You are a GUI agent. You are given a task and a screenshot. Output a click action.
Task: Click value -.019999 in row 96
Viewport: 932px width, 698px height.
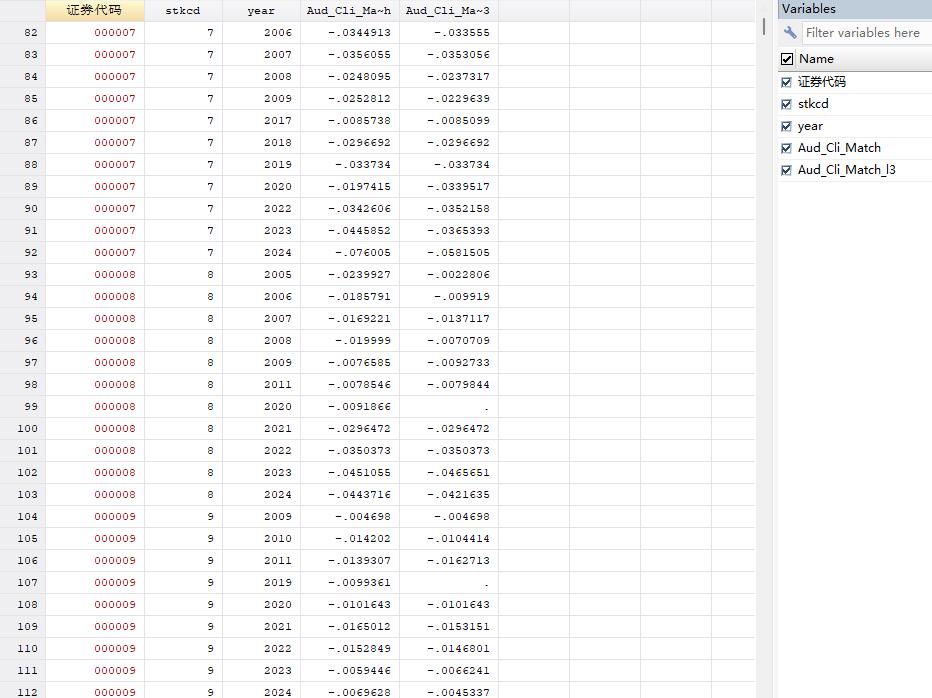point(350,341)
